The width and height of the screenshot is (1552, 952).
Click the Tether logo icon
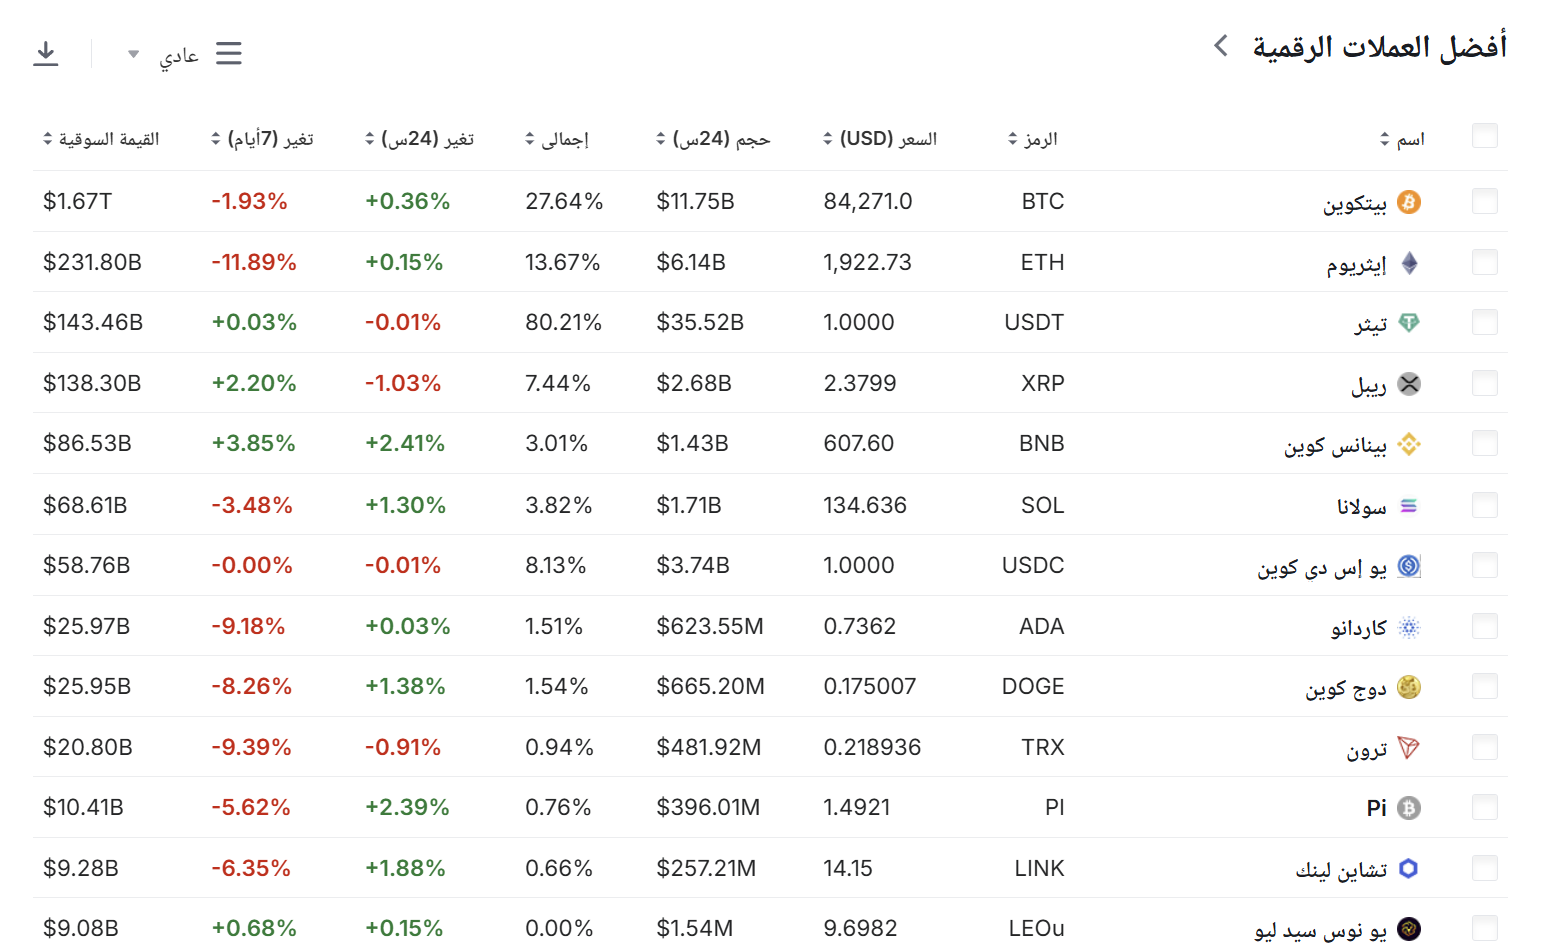tap(1409, 323)
